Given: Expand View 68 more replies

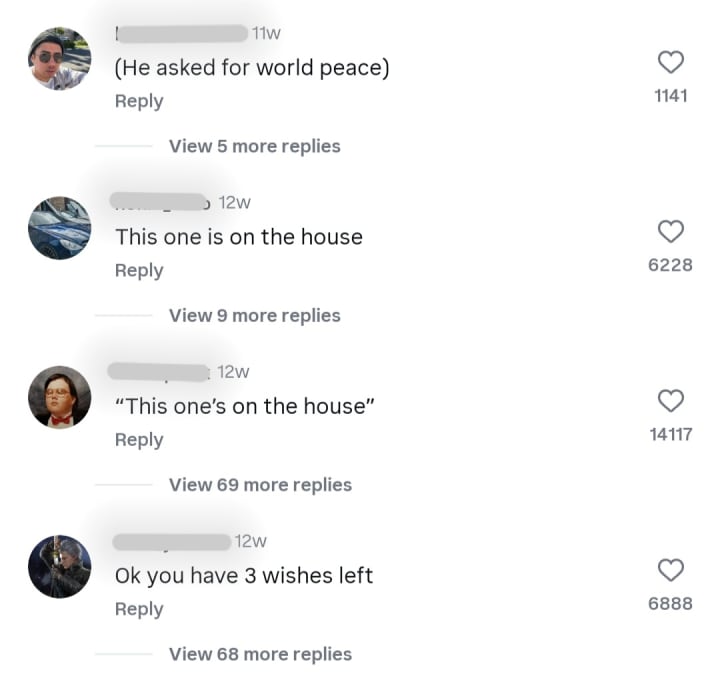Looking at the screenshot, I should coord(260,654).
